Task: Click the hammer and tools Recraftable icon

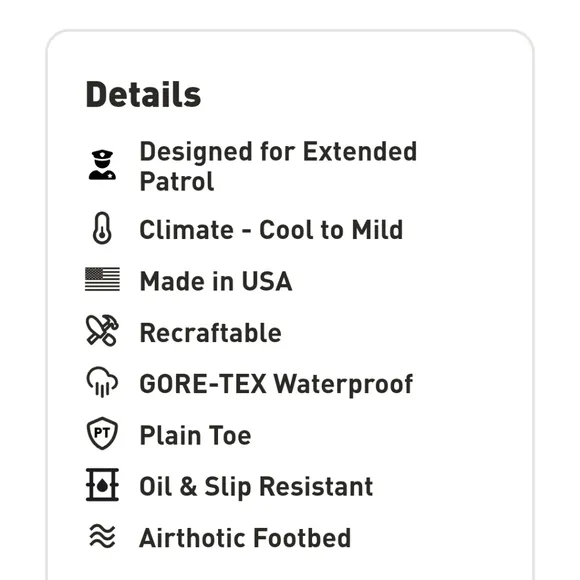Action: [102, 330]
